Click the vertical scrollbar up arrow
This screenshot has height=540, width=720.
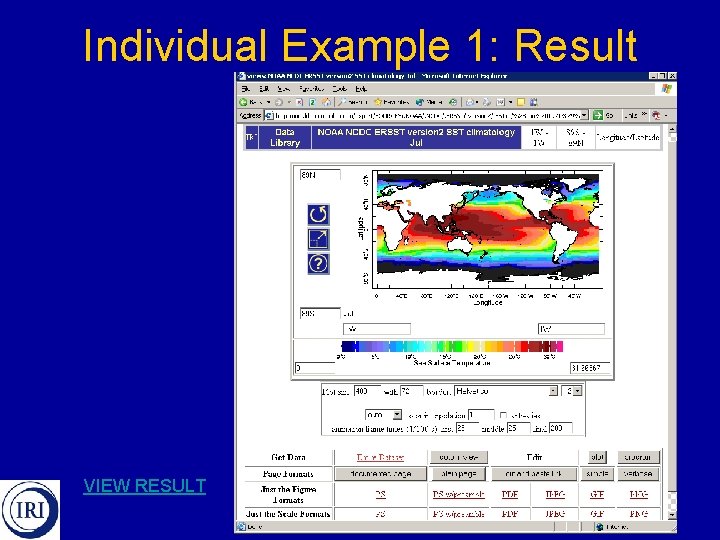[x=672, y=129]
